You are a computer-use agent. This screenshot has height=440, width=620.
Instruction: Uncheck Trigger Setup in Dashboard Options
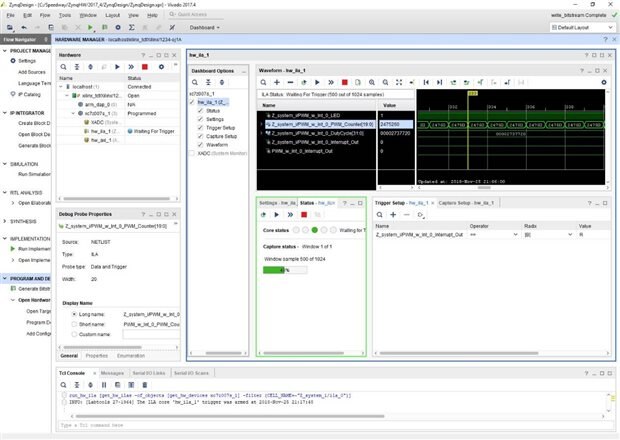pyautogui.click(x=201, y=127)
